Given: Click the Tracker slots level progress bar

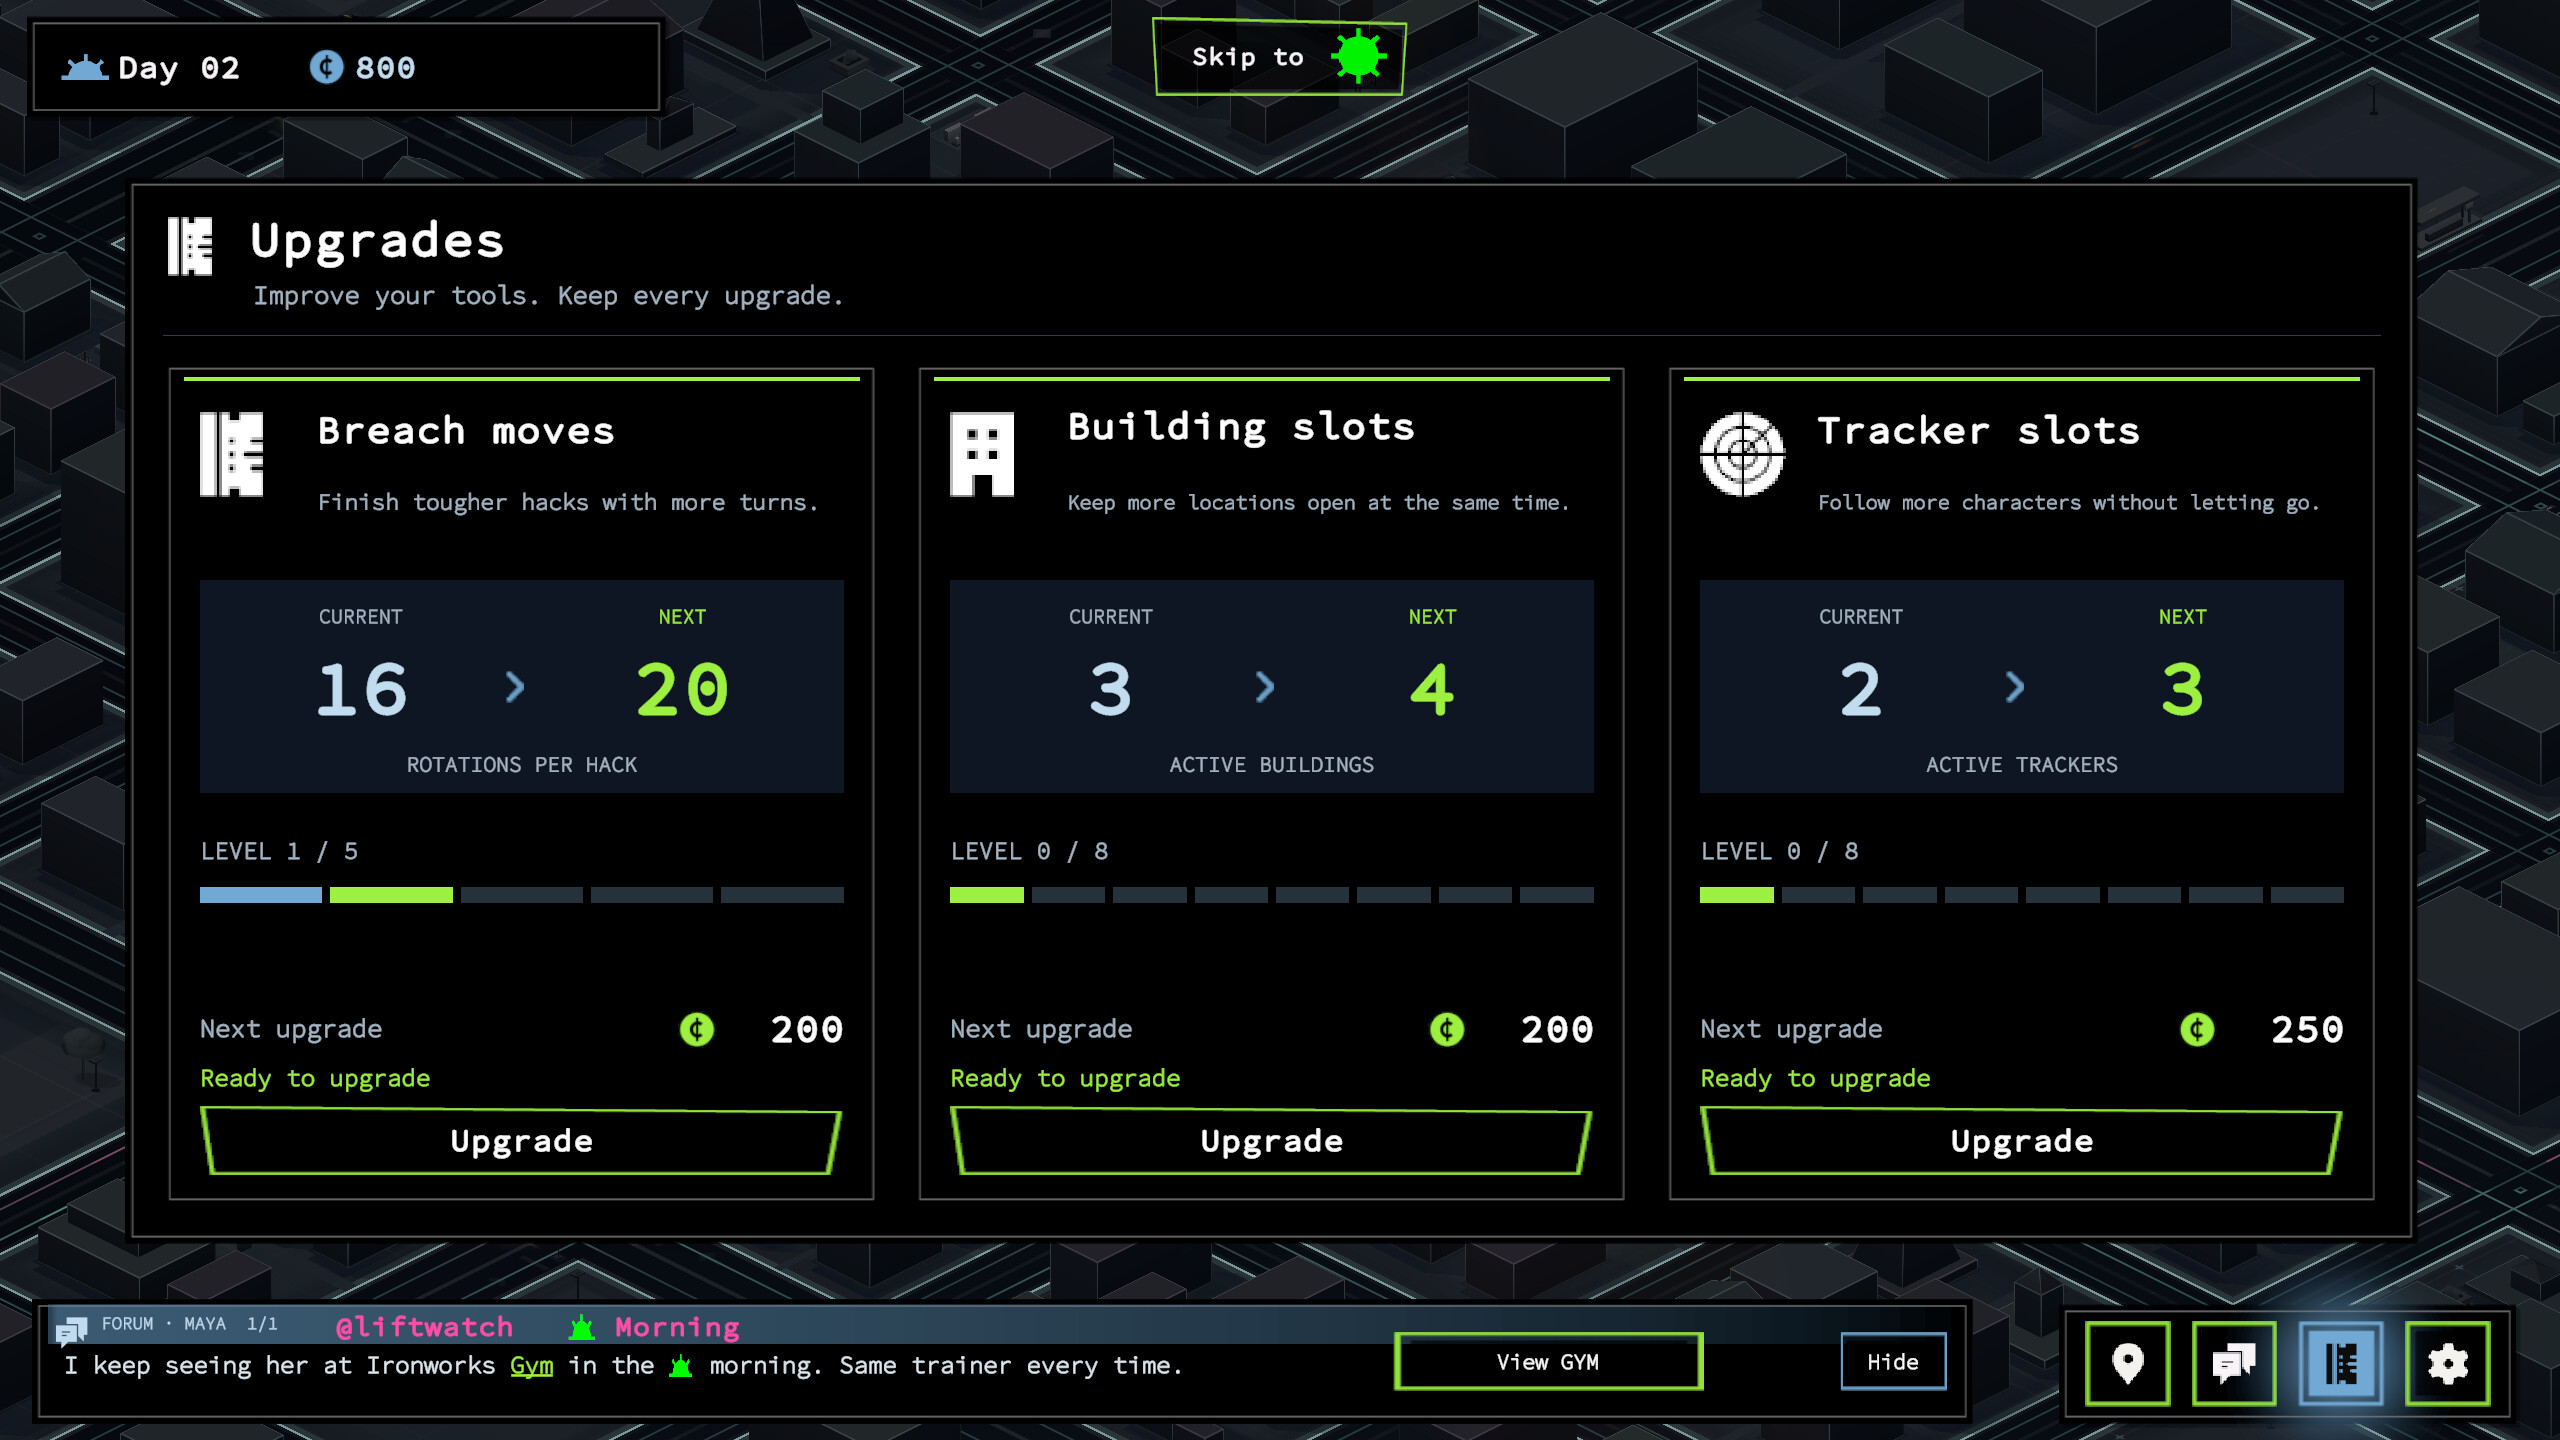Looking at the screenshot, I should click(2021, 895).
